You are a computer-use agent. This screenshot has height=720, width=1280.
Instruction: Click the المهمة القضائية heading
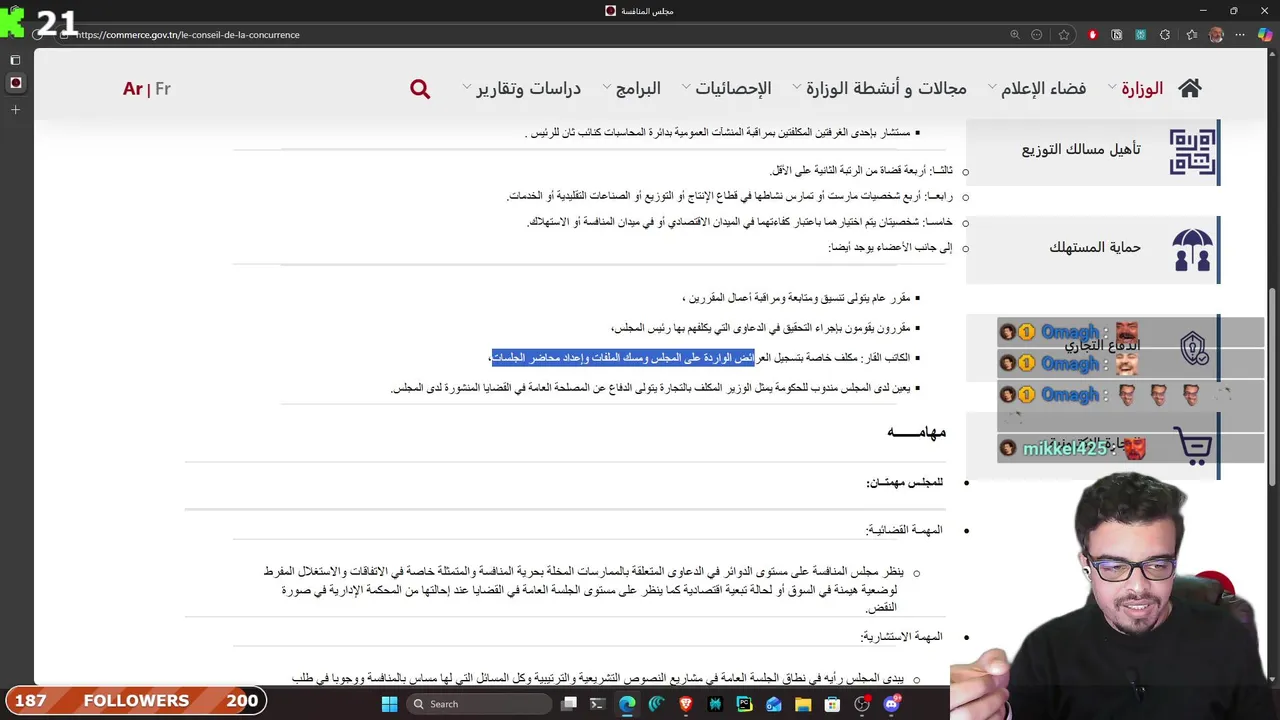[904, 530]
